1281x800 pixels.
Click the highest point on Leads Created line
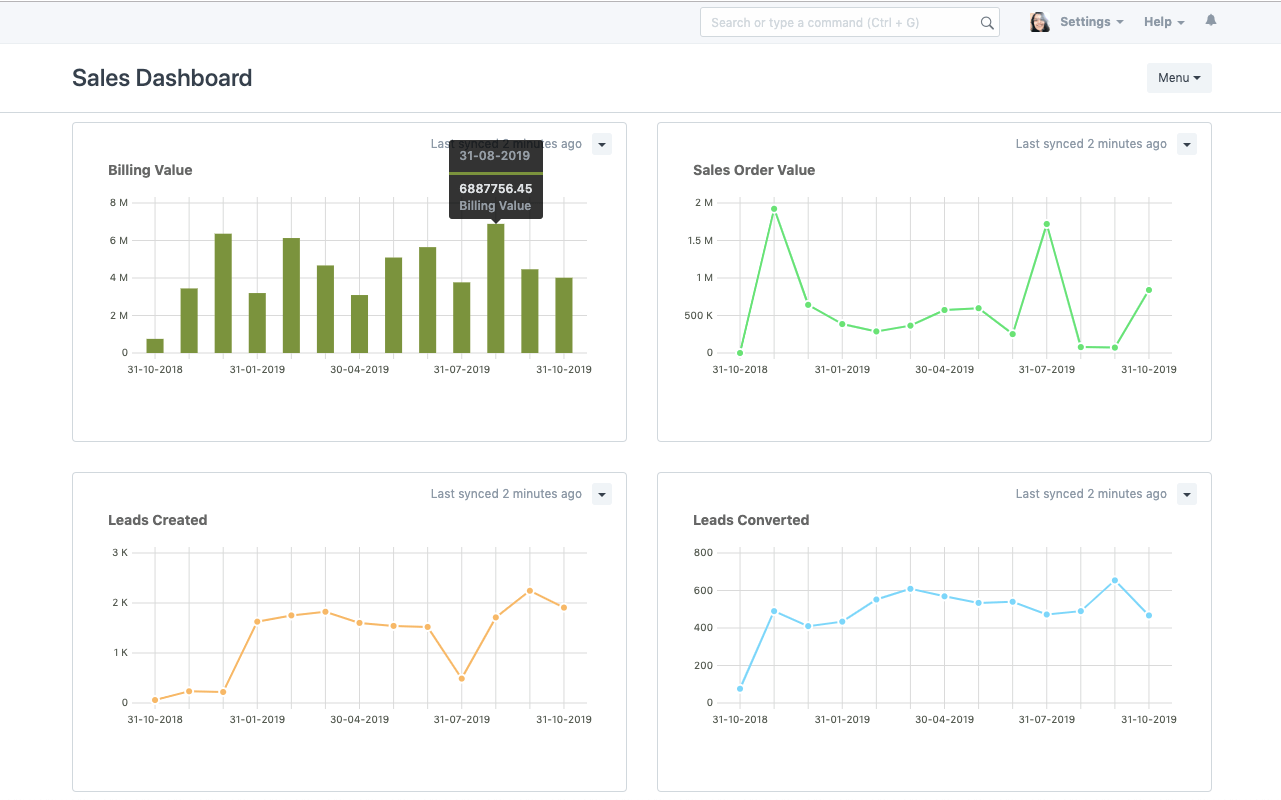[x=529, y=590]
